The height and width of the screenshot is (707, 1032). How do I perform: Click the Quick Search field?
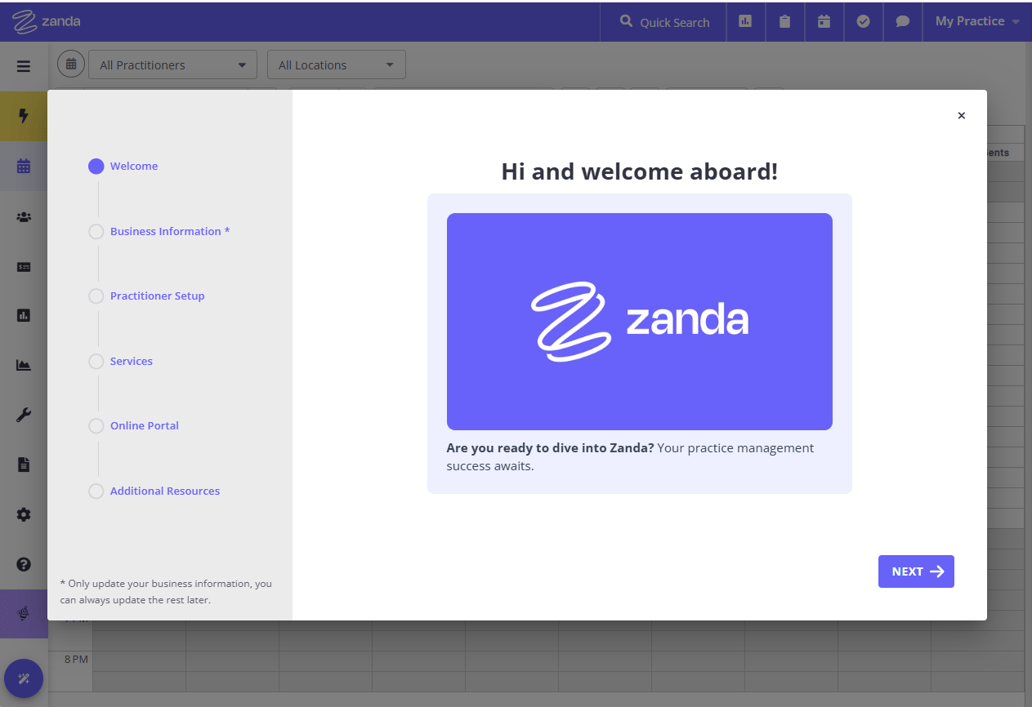coord(665,22)
